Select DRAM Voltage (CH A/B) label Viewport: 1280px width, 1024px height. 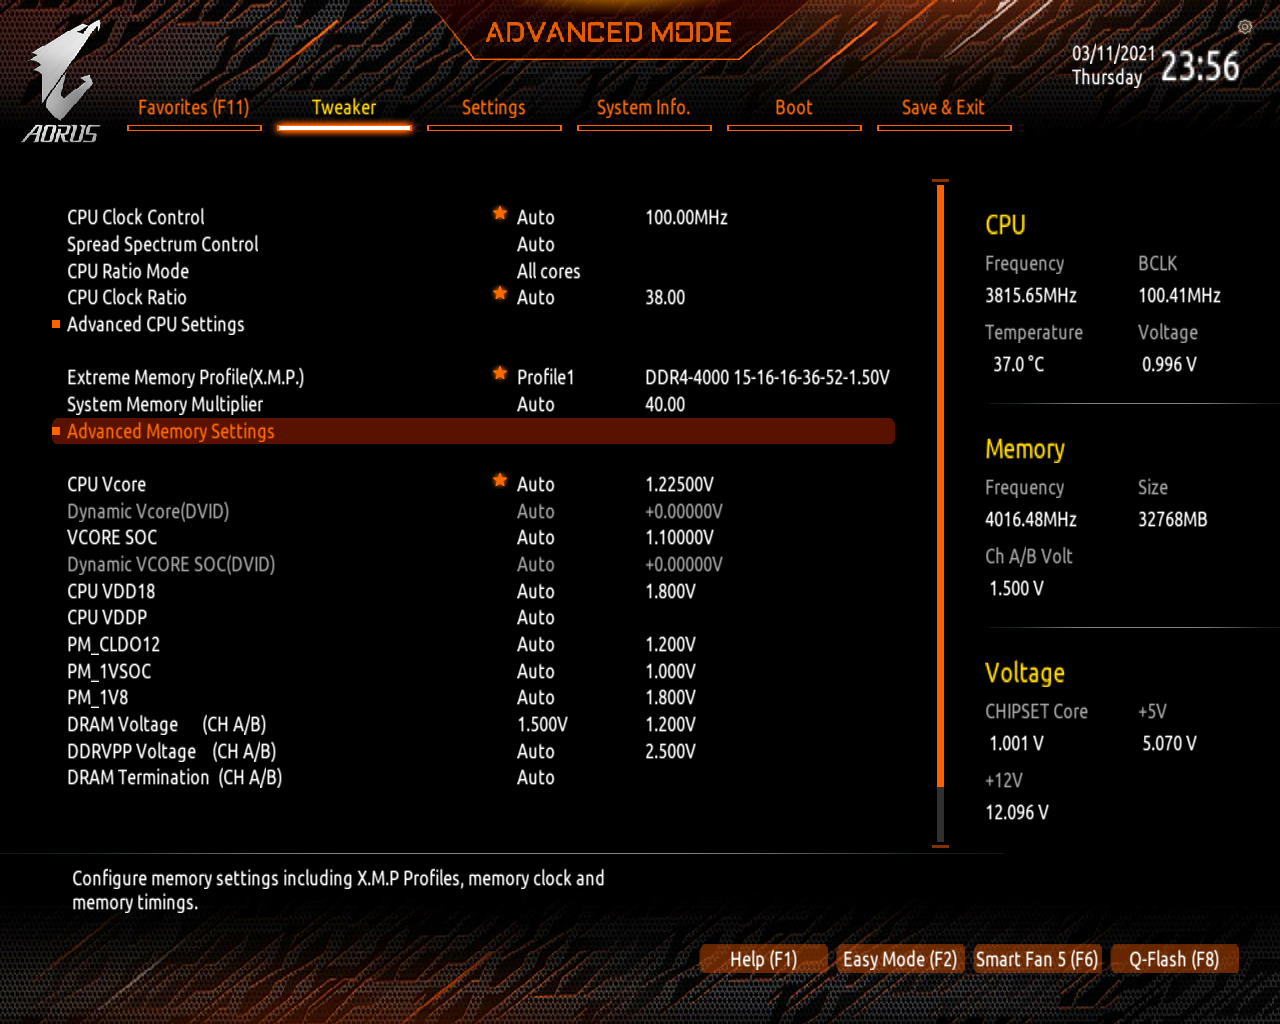[x=167, y=724]
